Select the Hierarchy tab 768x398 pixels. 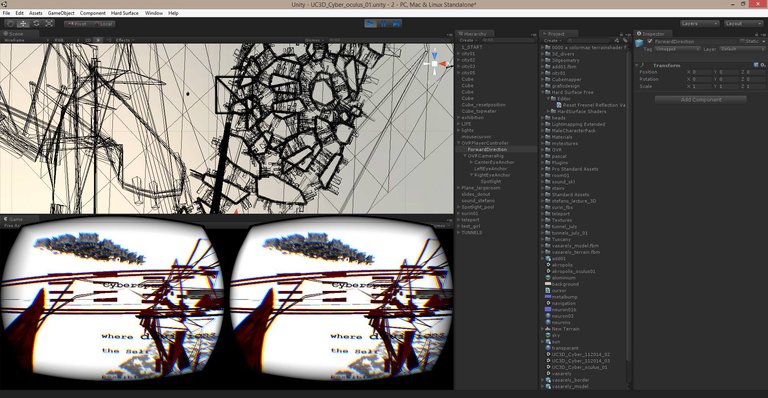coord(475,34)
